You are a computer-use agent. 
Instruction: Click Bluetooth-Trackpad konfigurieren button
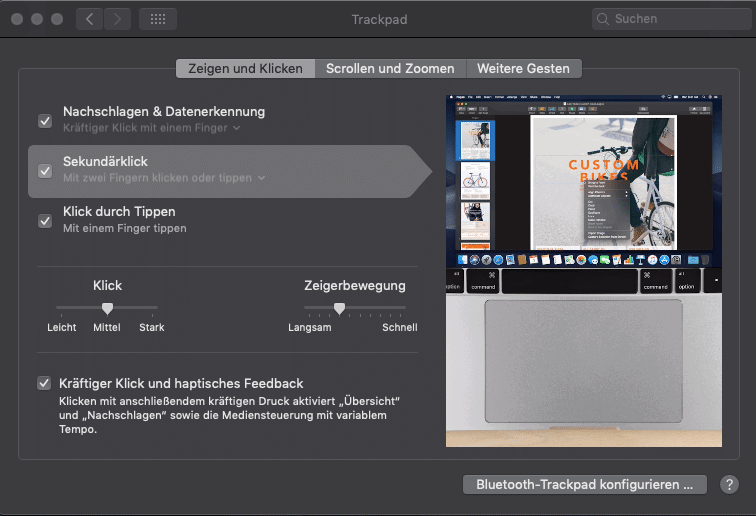point(584,485)
